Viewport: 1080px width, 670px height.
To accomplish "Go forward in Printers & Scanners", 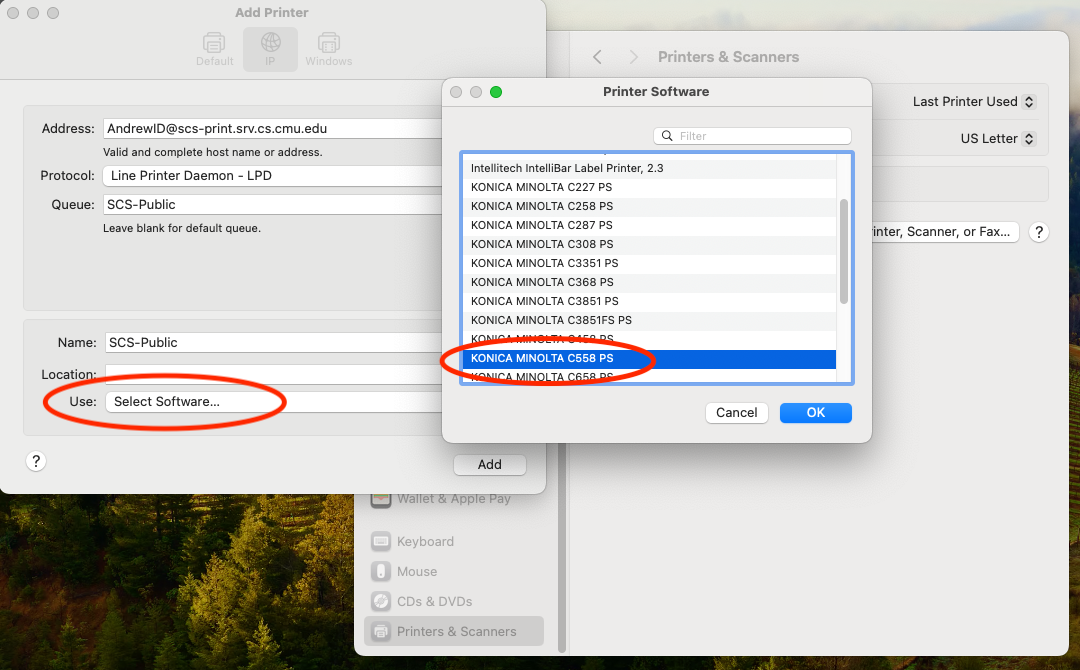I will [634, 57].
